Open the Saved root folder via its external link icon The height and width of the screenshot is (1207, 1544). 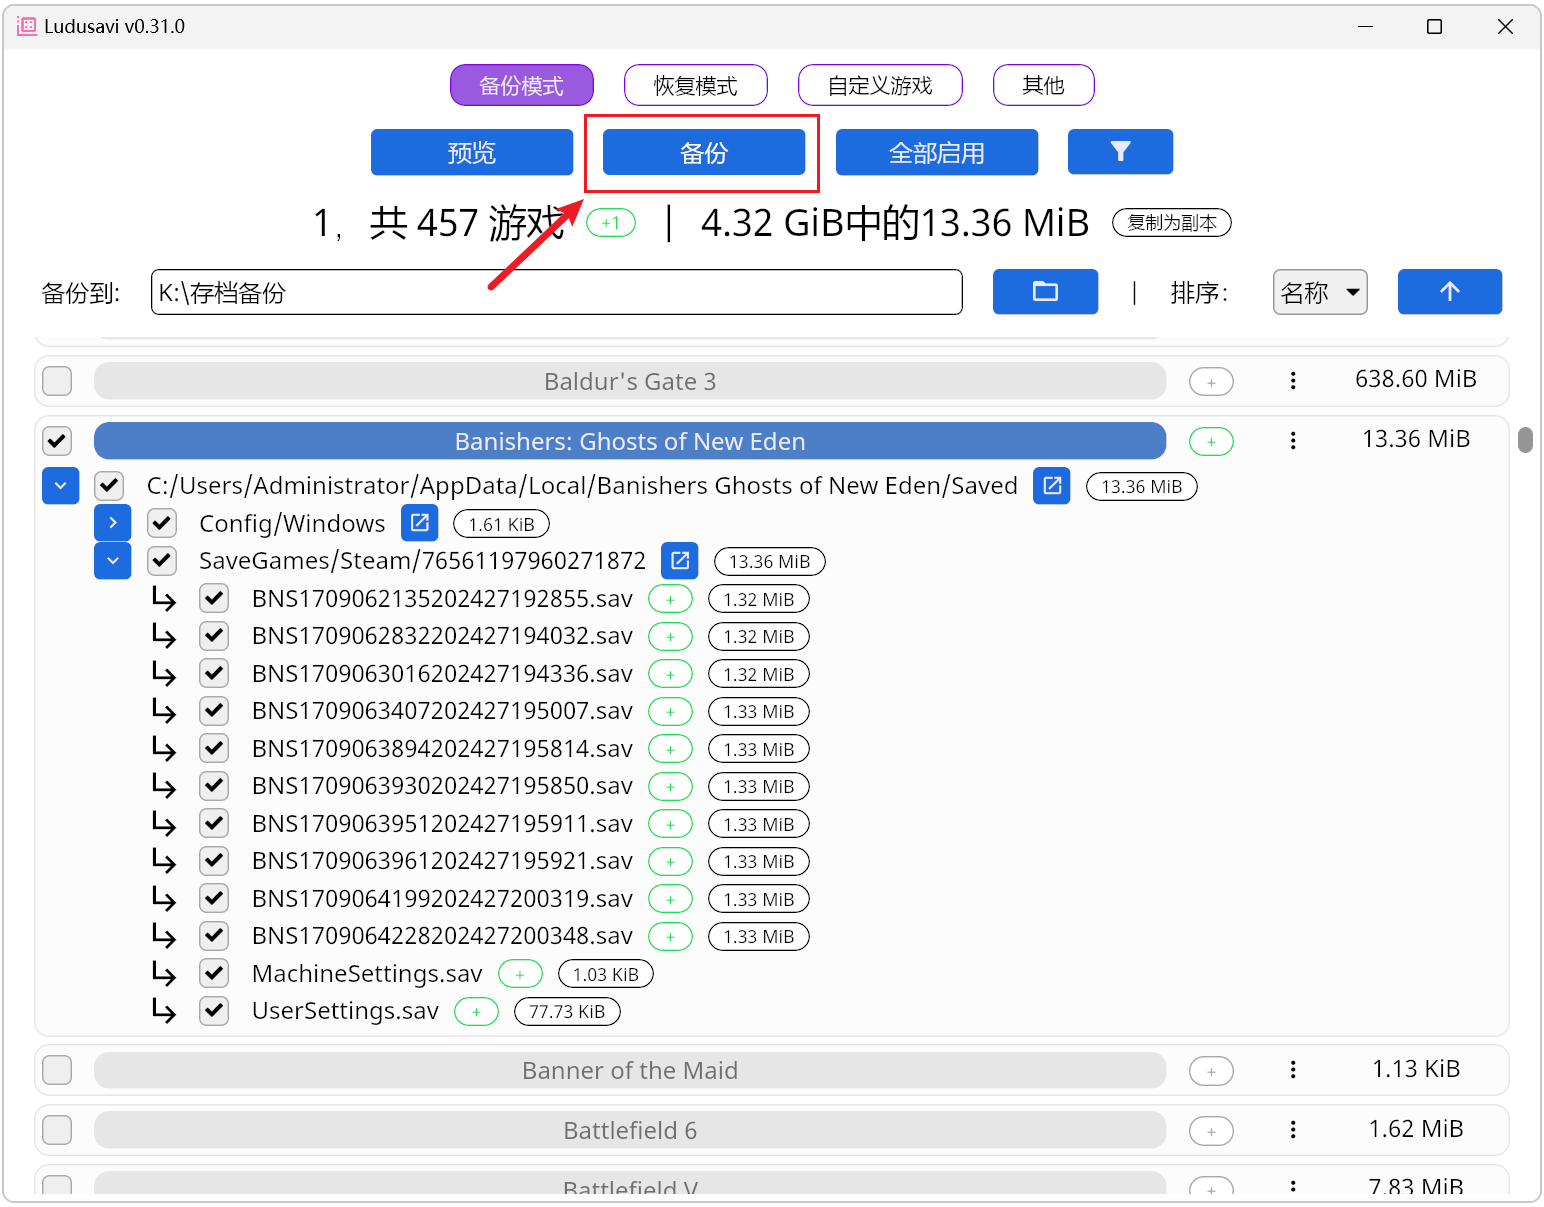[1052, 486]
